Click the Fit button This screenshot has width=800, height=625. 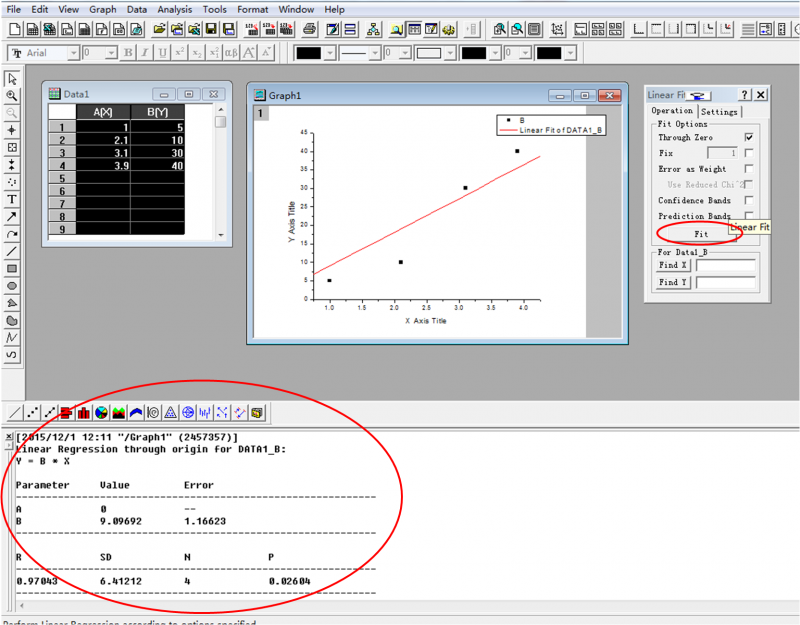tap(700, 233)
